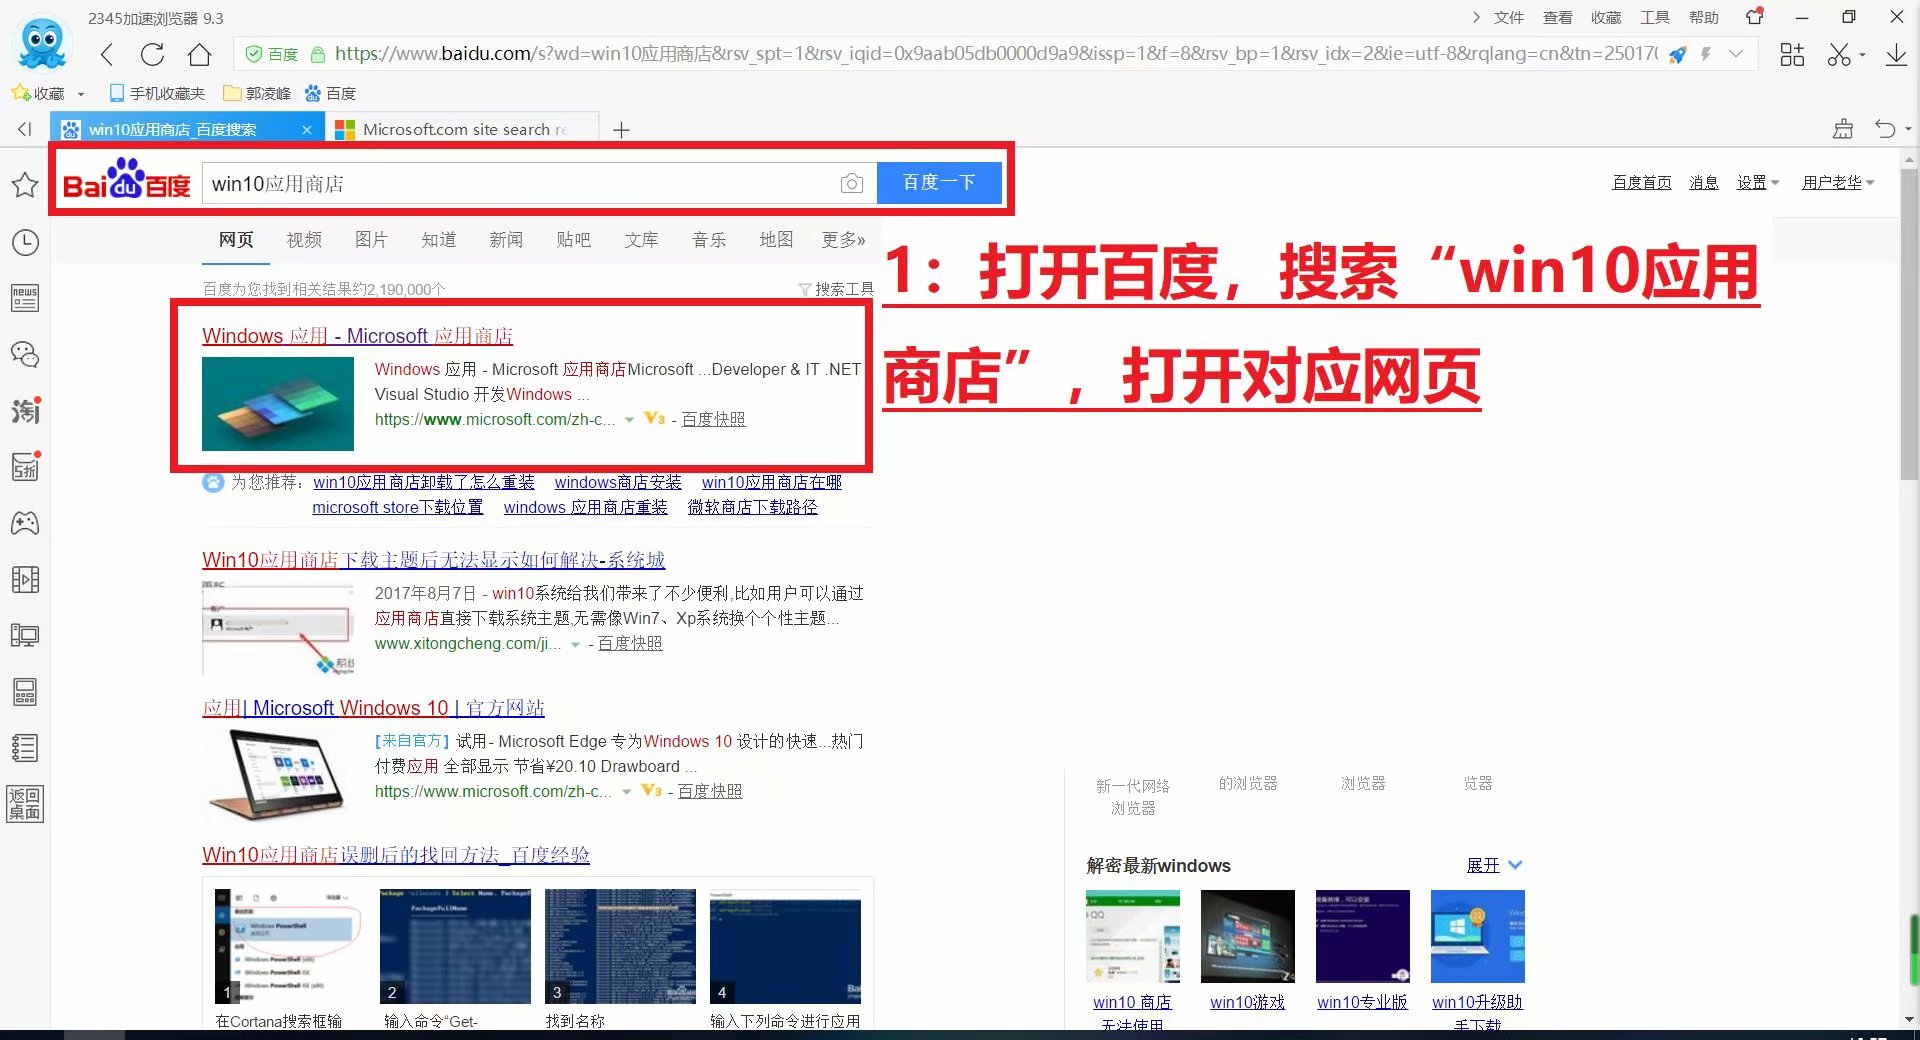Collapse the sidebar toggle left of tabs
Viewport: 1920px width, 1040px height.
(x=25, y=129)
